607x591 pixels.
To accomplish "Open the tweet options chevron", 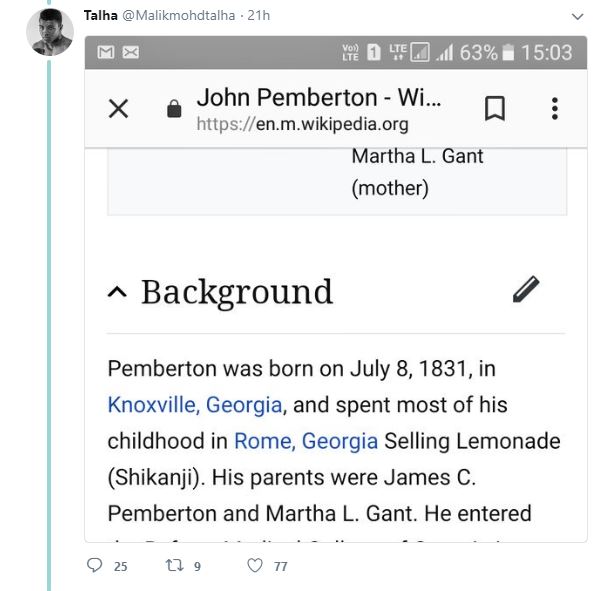I will [x=577, y=17].
